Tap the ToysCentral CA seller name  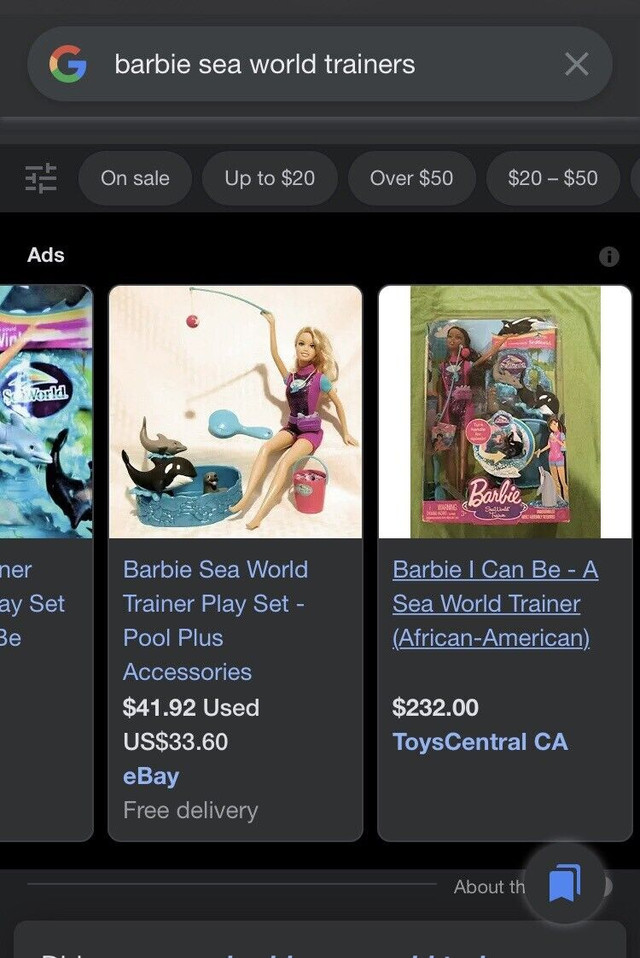click(x=479, y=742)
